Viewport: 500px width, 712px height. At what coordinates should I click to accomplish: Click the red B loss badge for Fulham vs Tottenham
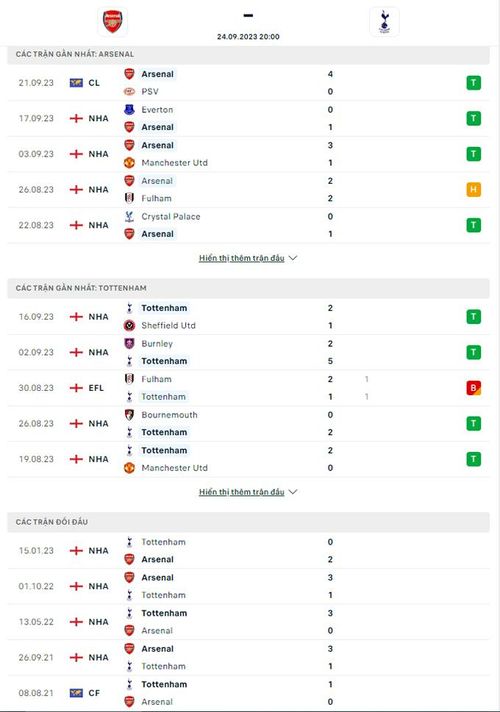[x=474, y=388]
